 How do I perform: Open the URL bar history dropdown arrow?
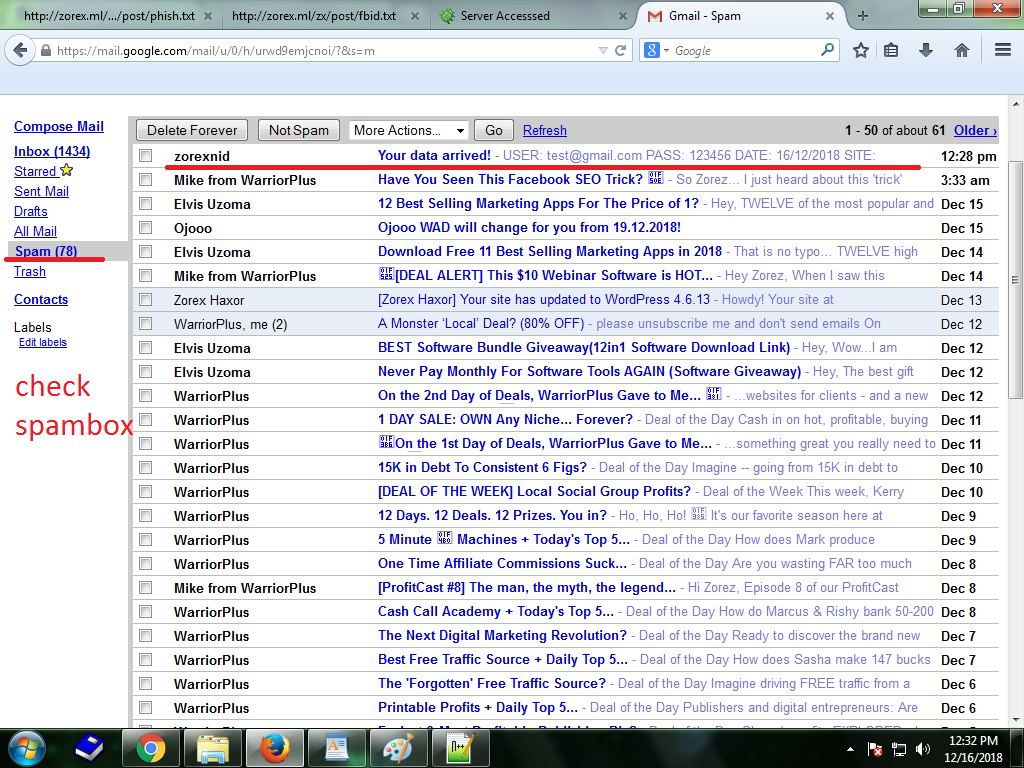click(x=603, y=50)
